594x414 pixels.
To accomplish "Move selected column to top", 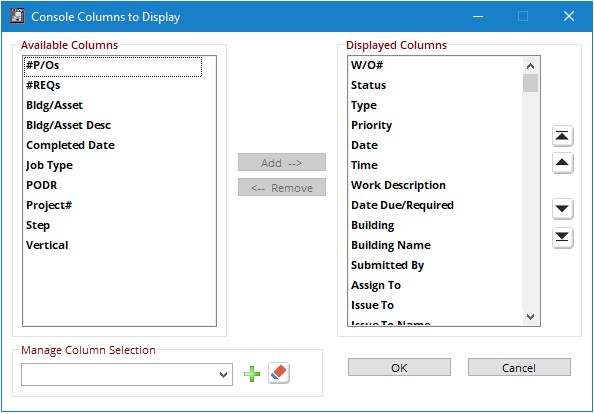I will coord(562,136).
